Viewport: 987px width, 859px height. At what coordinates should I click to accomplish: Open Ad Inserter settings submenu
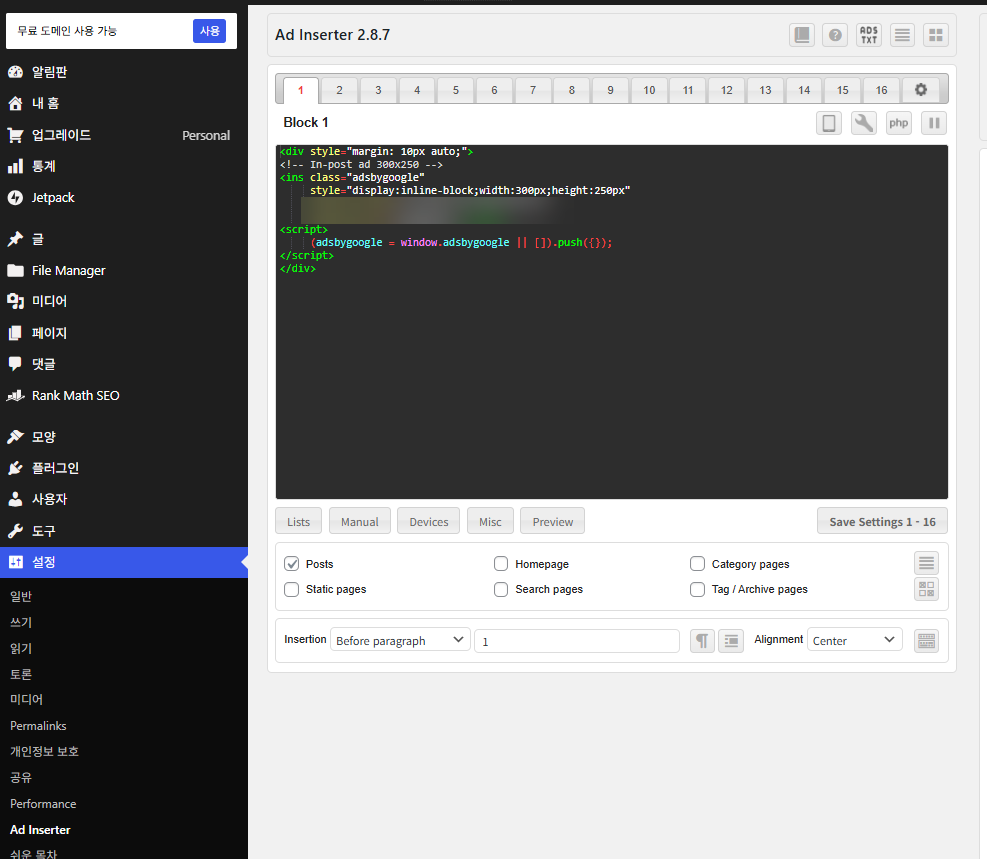[40, 829]
